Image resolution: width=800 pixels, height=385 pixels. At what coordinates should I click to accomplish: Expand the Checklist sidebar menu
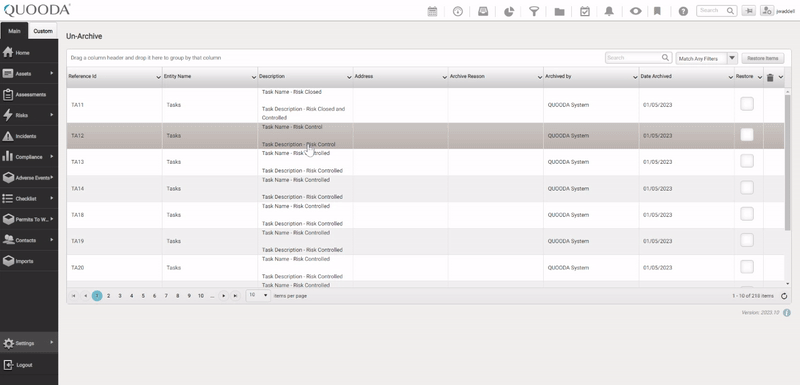pyautogui.click(x=29, y=198)
